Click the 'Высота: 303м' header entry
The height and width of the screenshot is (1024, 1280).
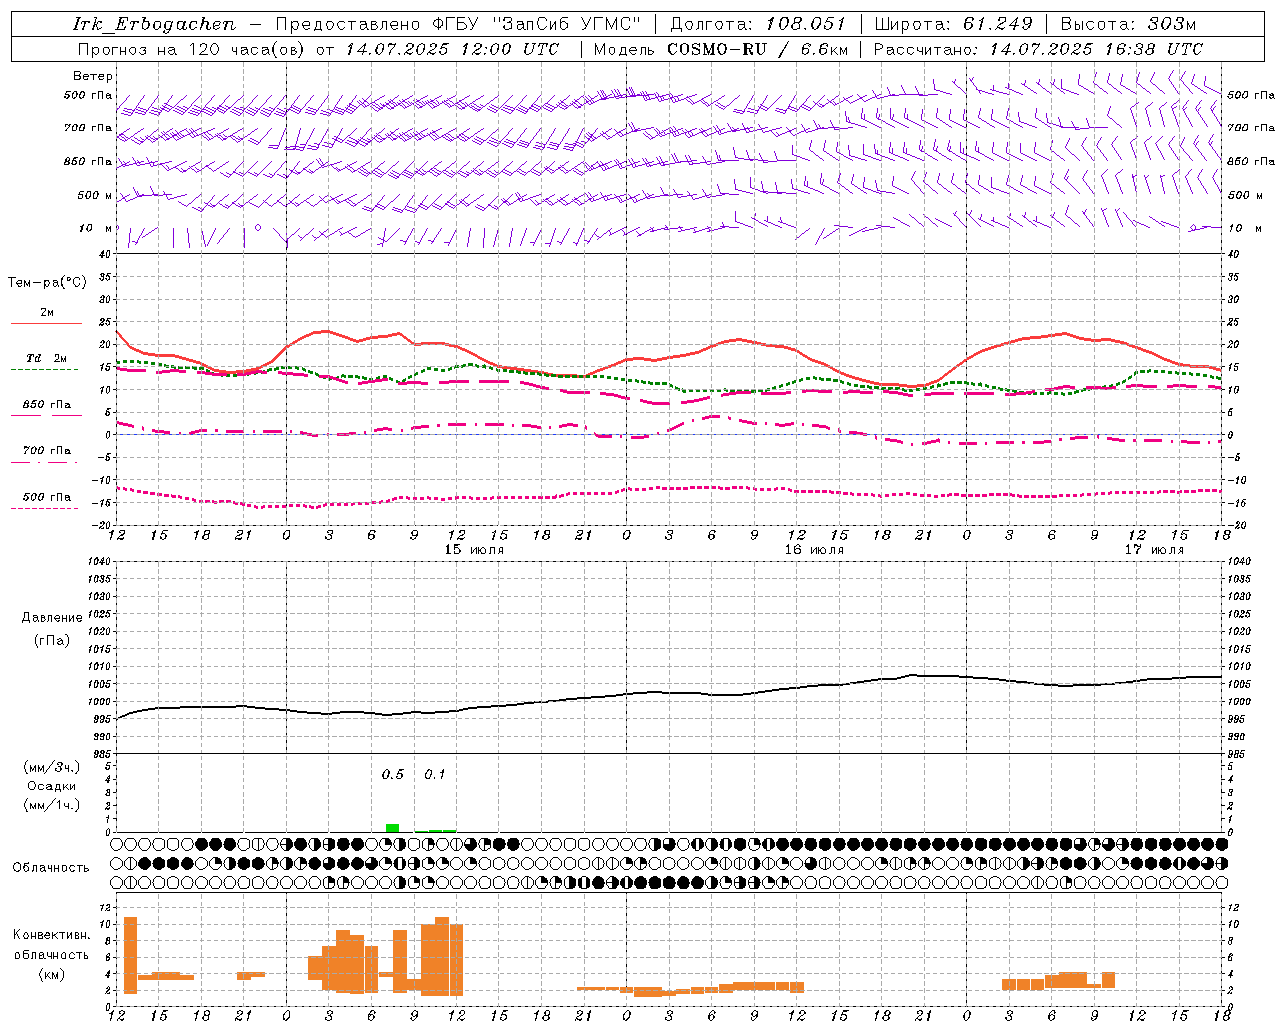tap(1128, 24)
